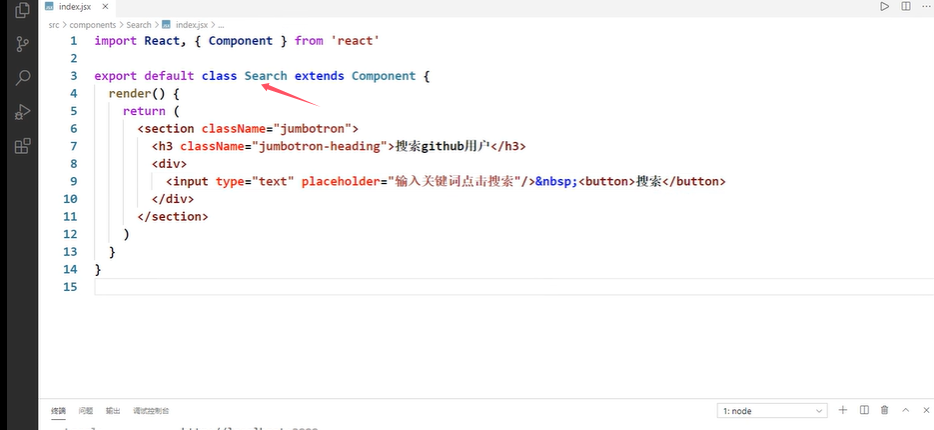Click the class name 'Search' on line 3
The height and width of the screenshot is (430, 934).
(266, 76)
